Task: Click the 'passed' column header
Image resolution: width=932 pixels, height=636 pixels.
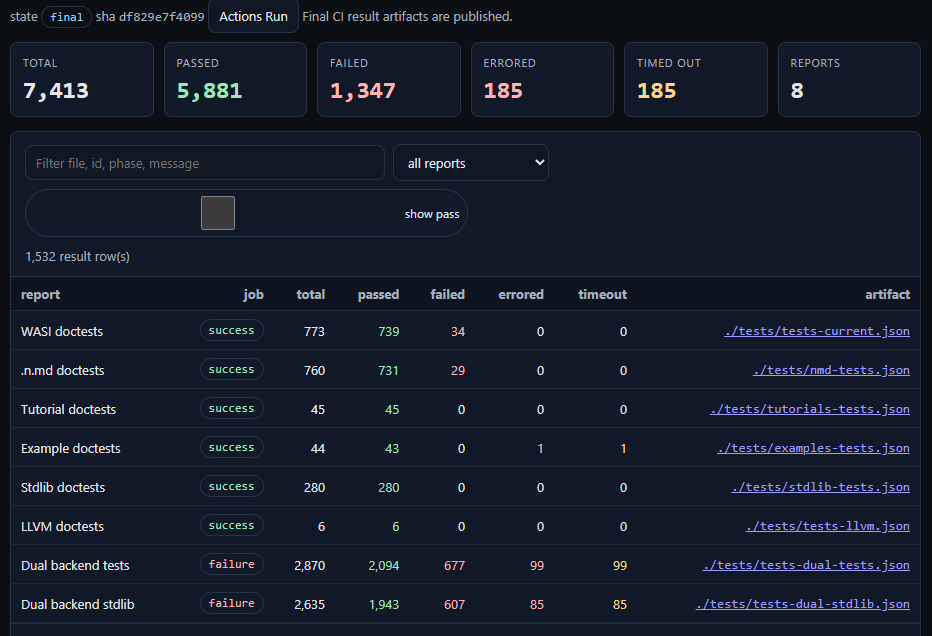Action: pyautogui.click(x=379, y=295)
